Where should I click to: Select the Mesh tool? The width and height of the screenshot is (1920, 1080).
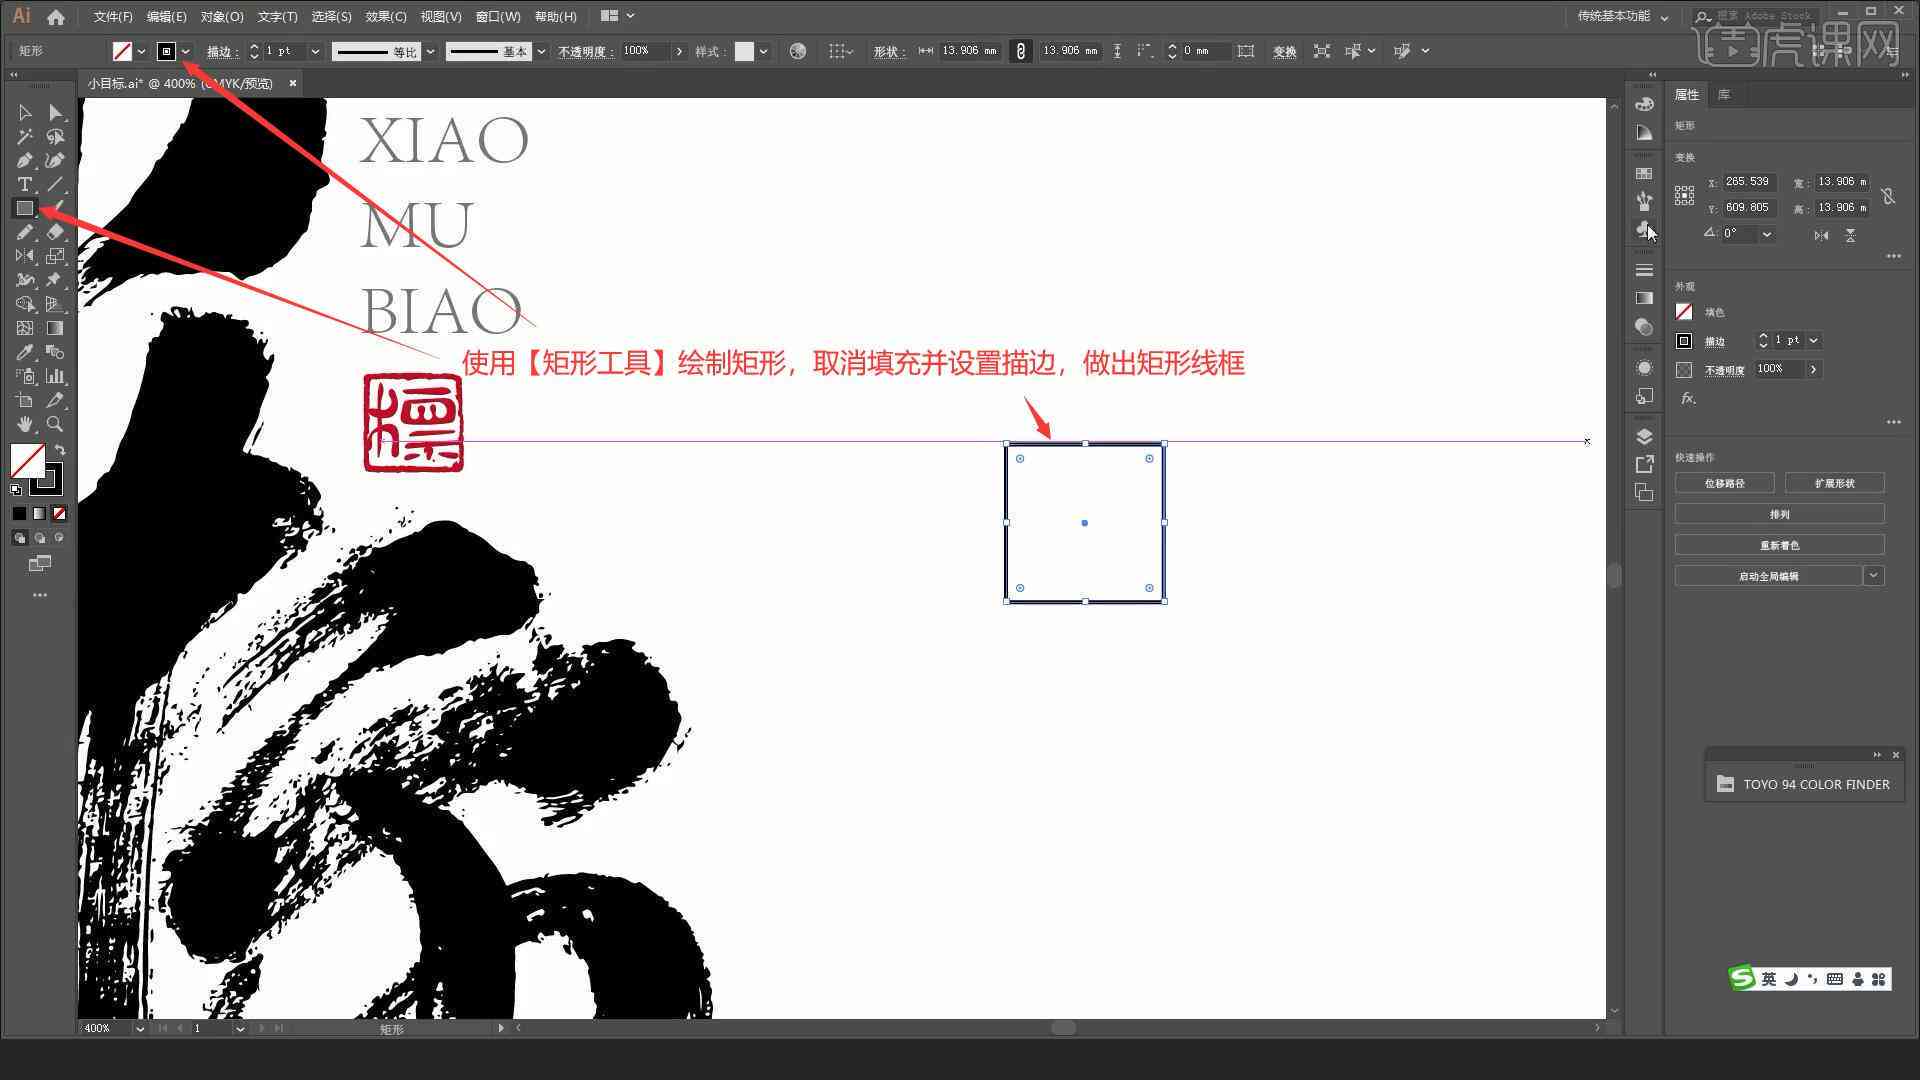(25, 328)
